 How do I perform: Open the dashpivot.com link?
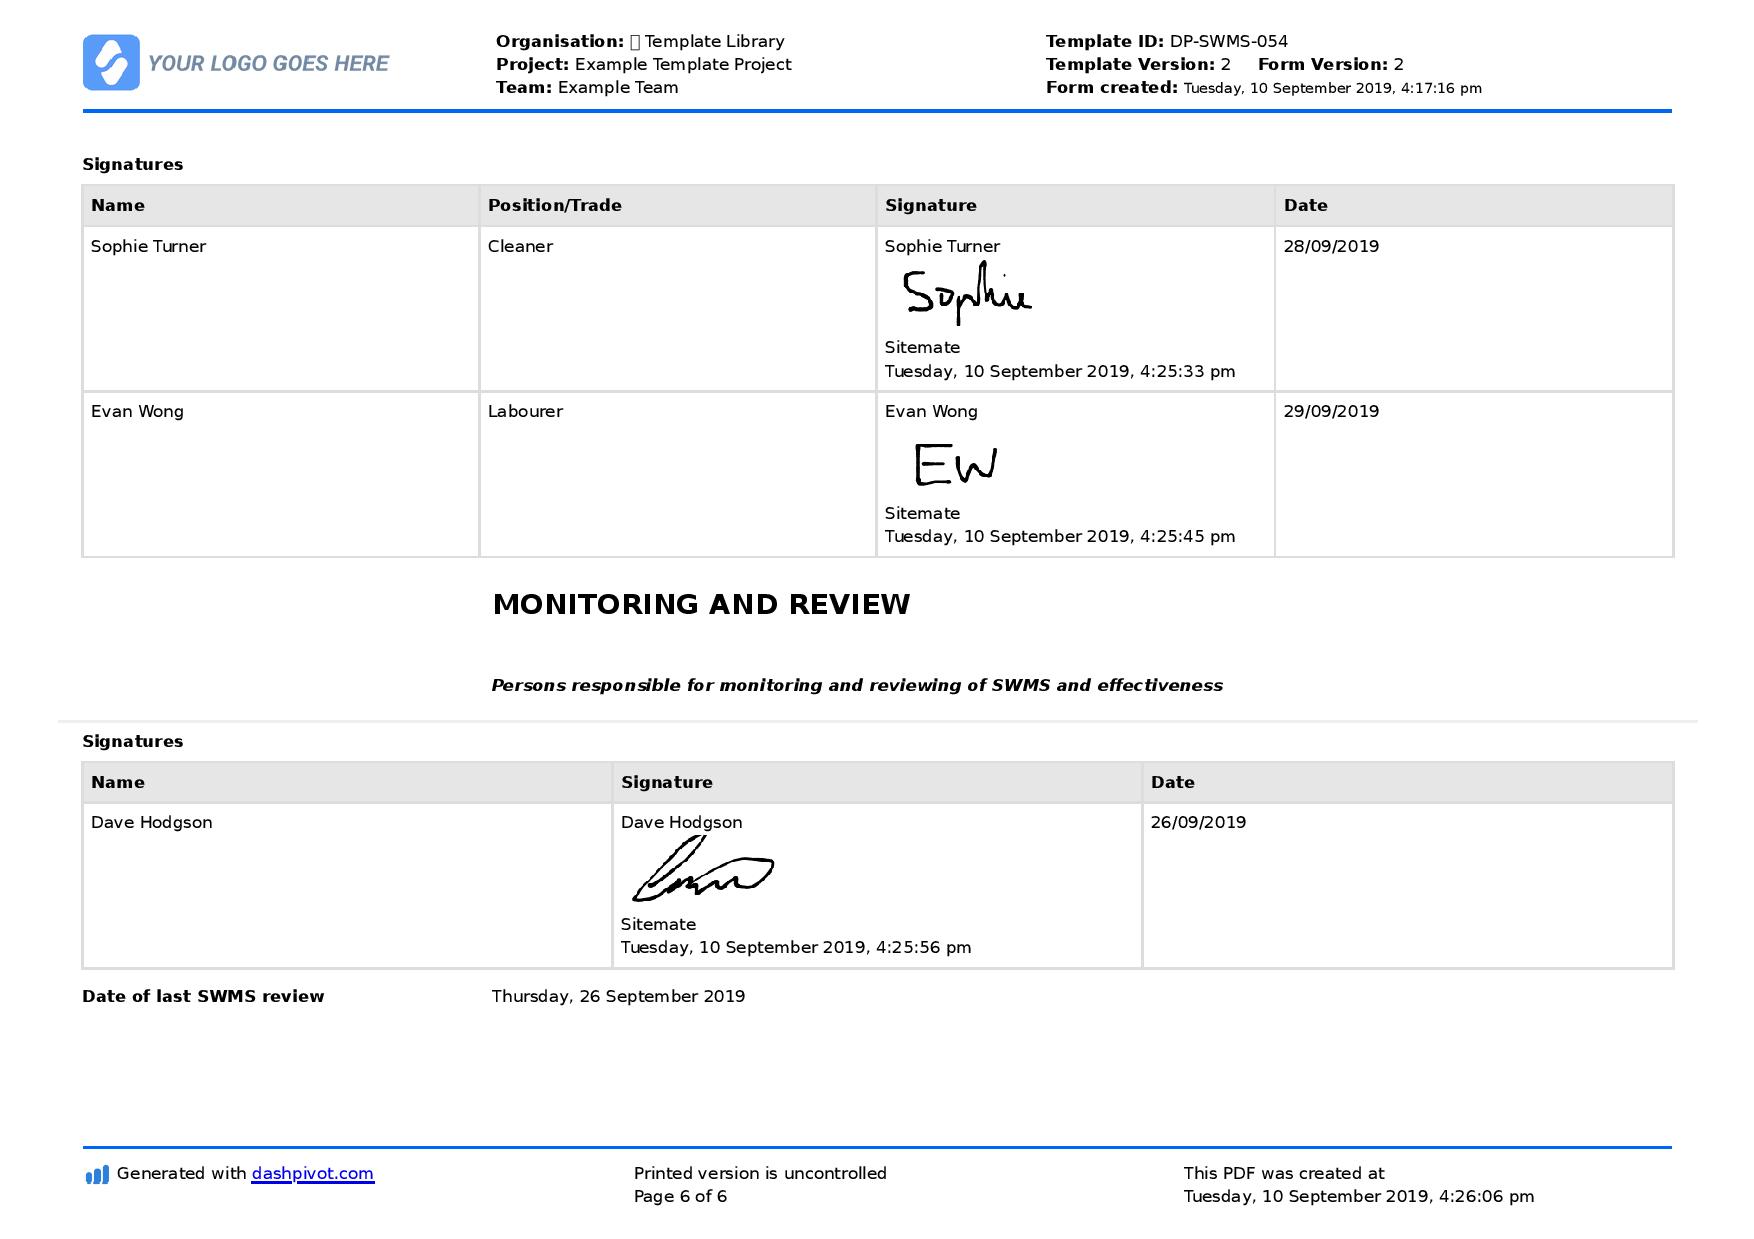(312, 1173)
